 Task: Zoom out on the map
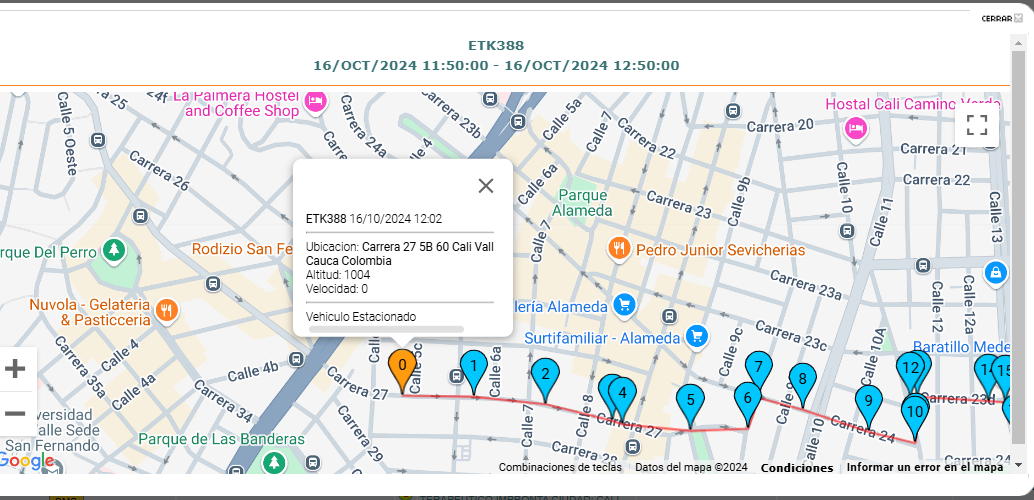point(16,413)
